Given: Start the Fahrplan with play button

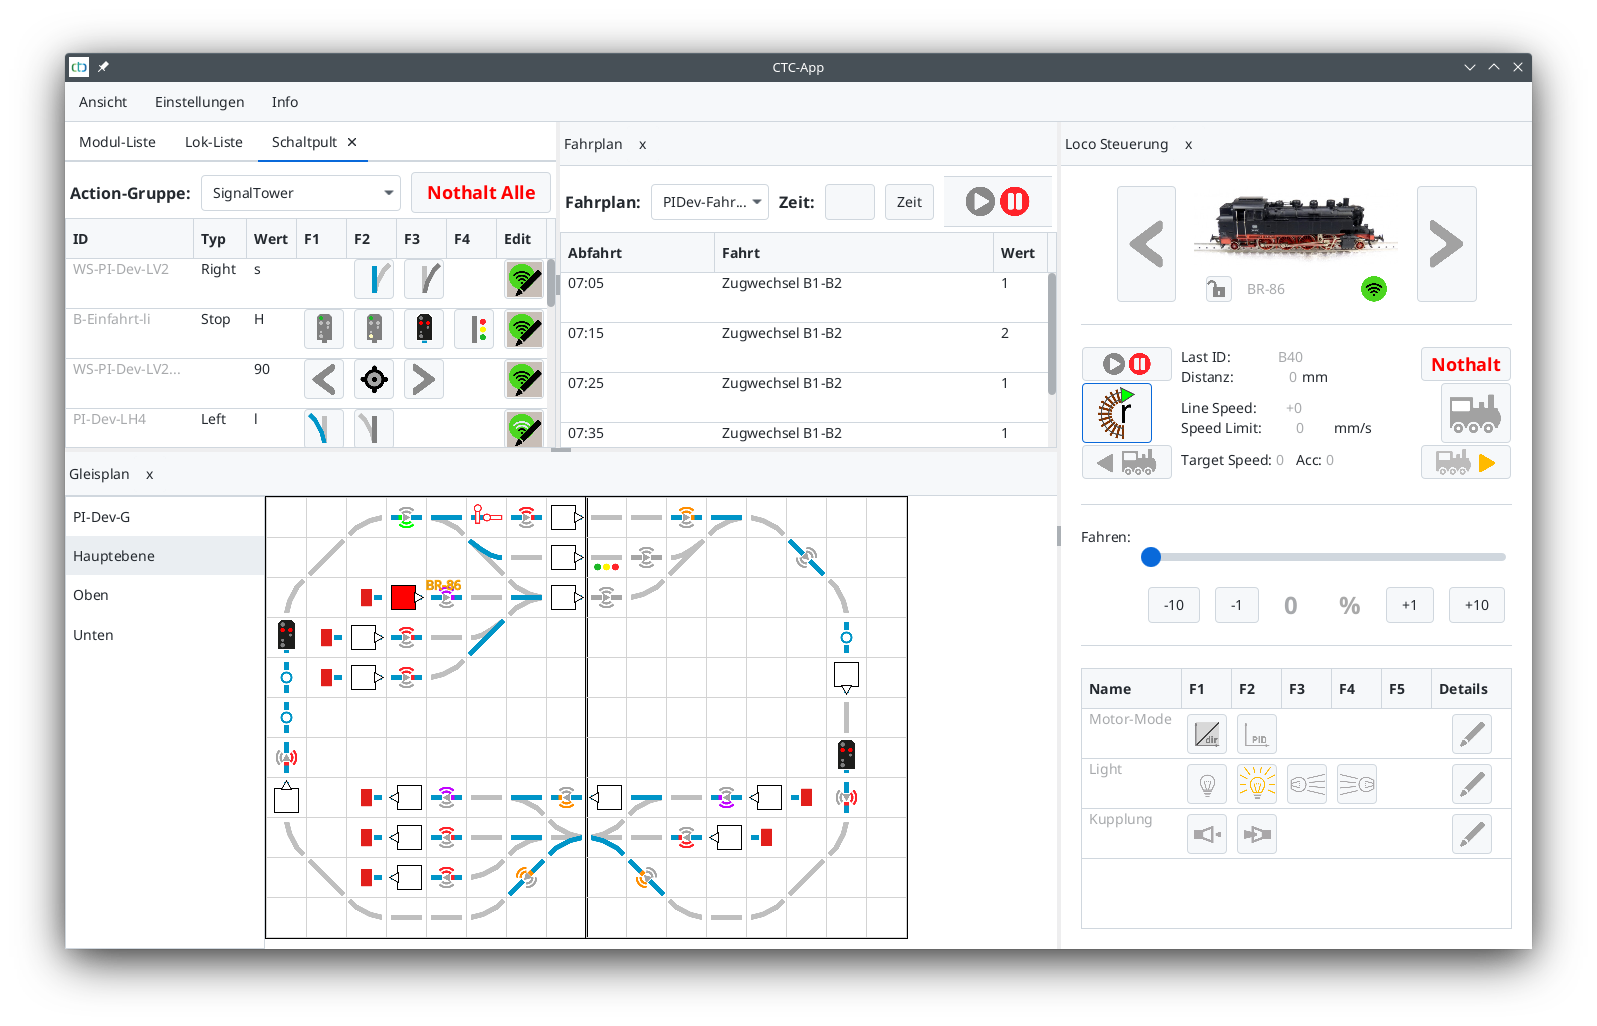Looking at the screenshot, I should tap(980, 201).
